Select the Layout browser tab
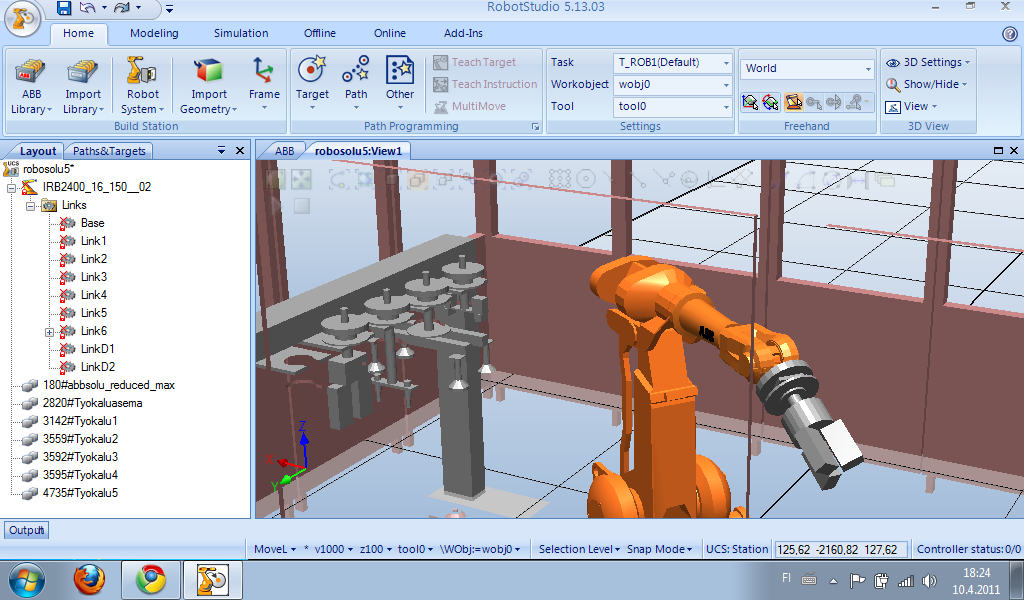The height and width of the screenshot is (600, 1024). 38,151
